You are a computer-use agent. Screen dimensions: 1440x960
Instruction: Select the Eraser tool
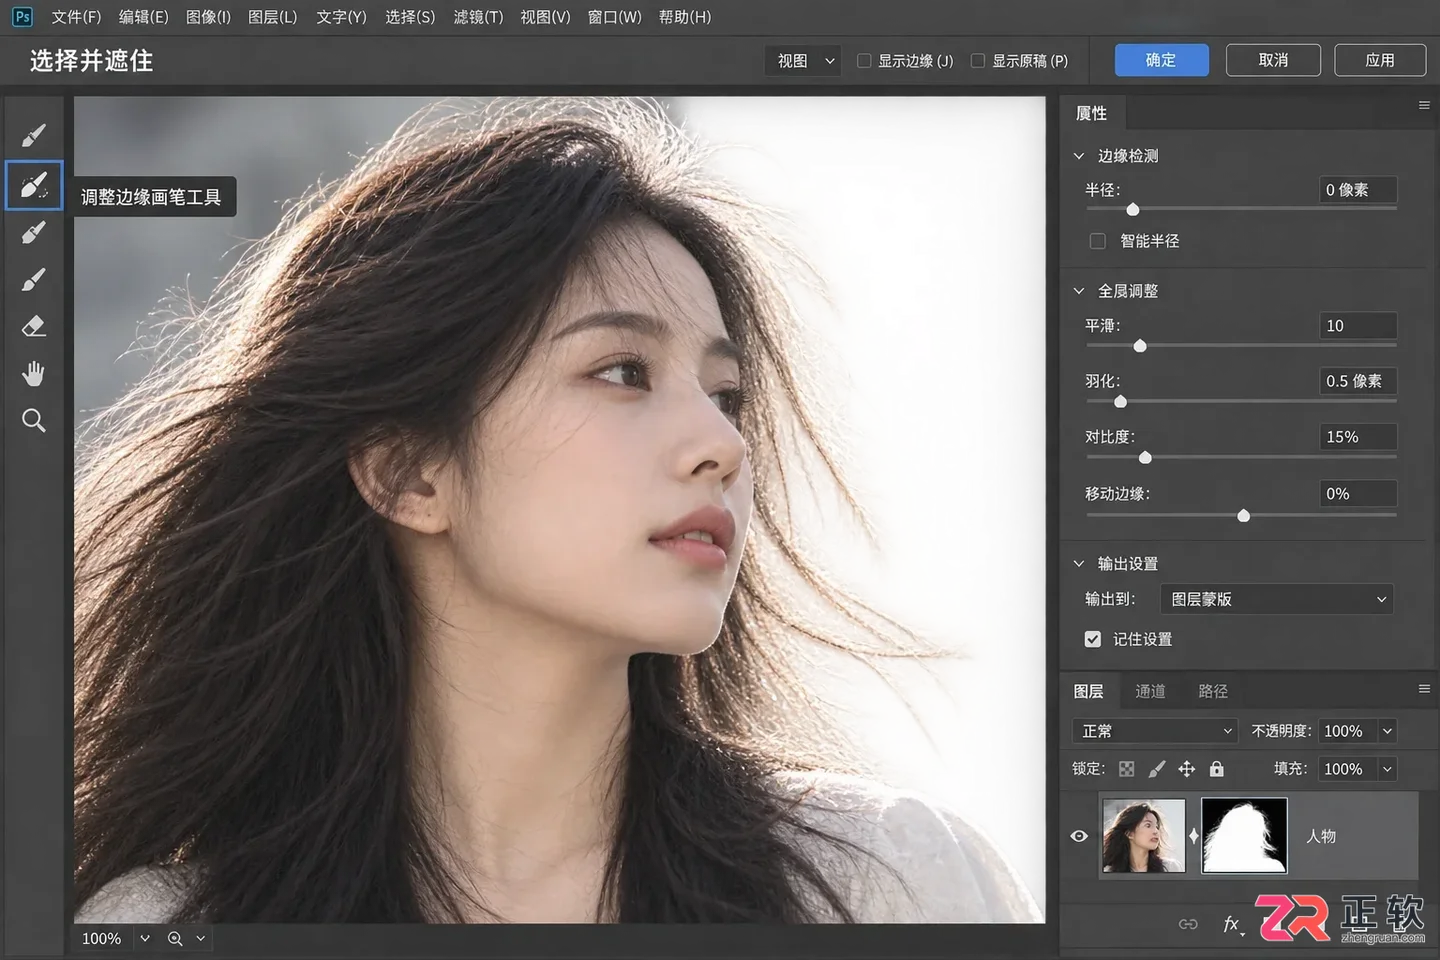coord(34,326)
